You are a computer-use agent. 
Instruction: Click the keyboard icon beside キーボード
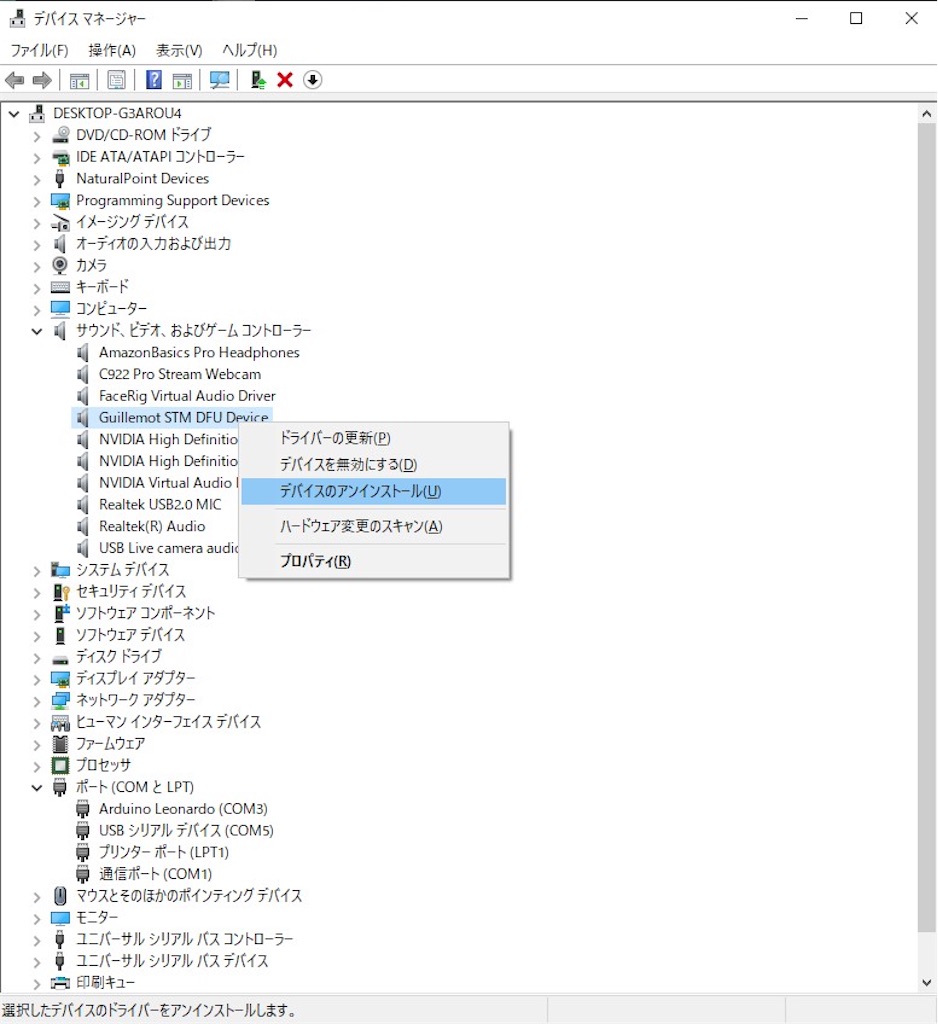click(60, 287)
